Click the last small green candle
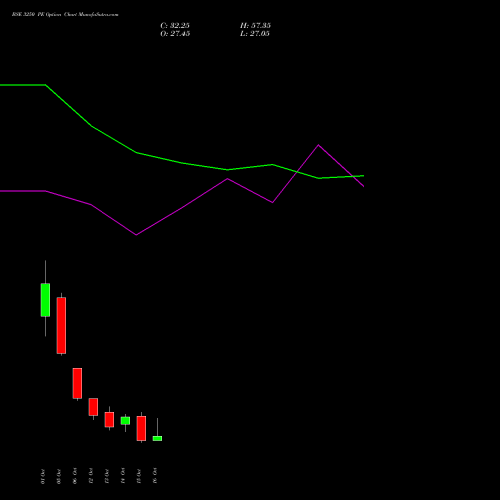500x500 pixels. click(x=157, y=438)
